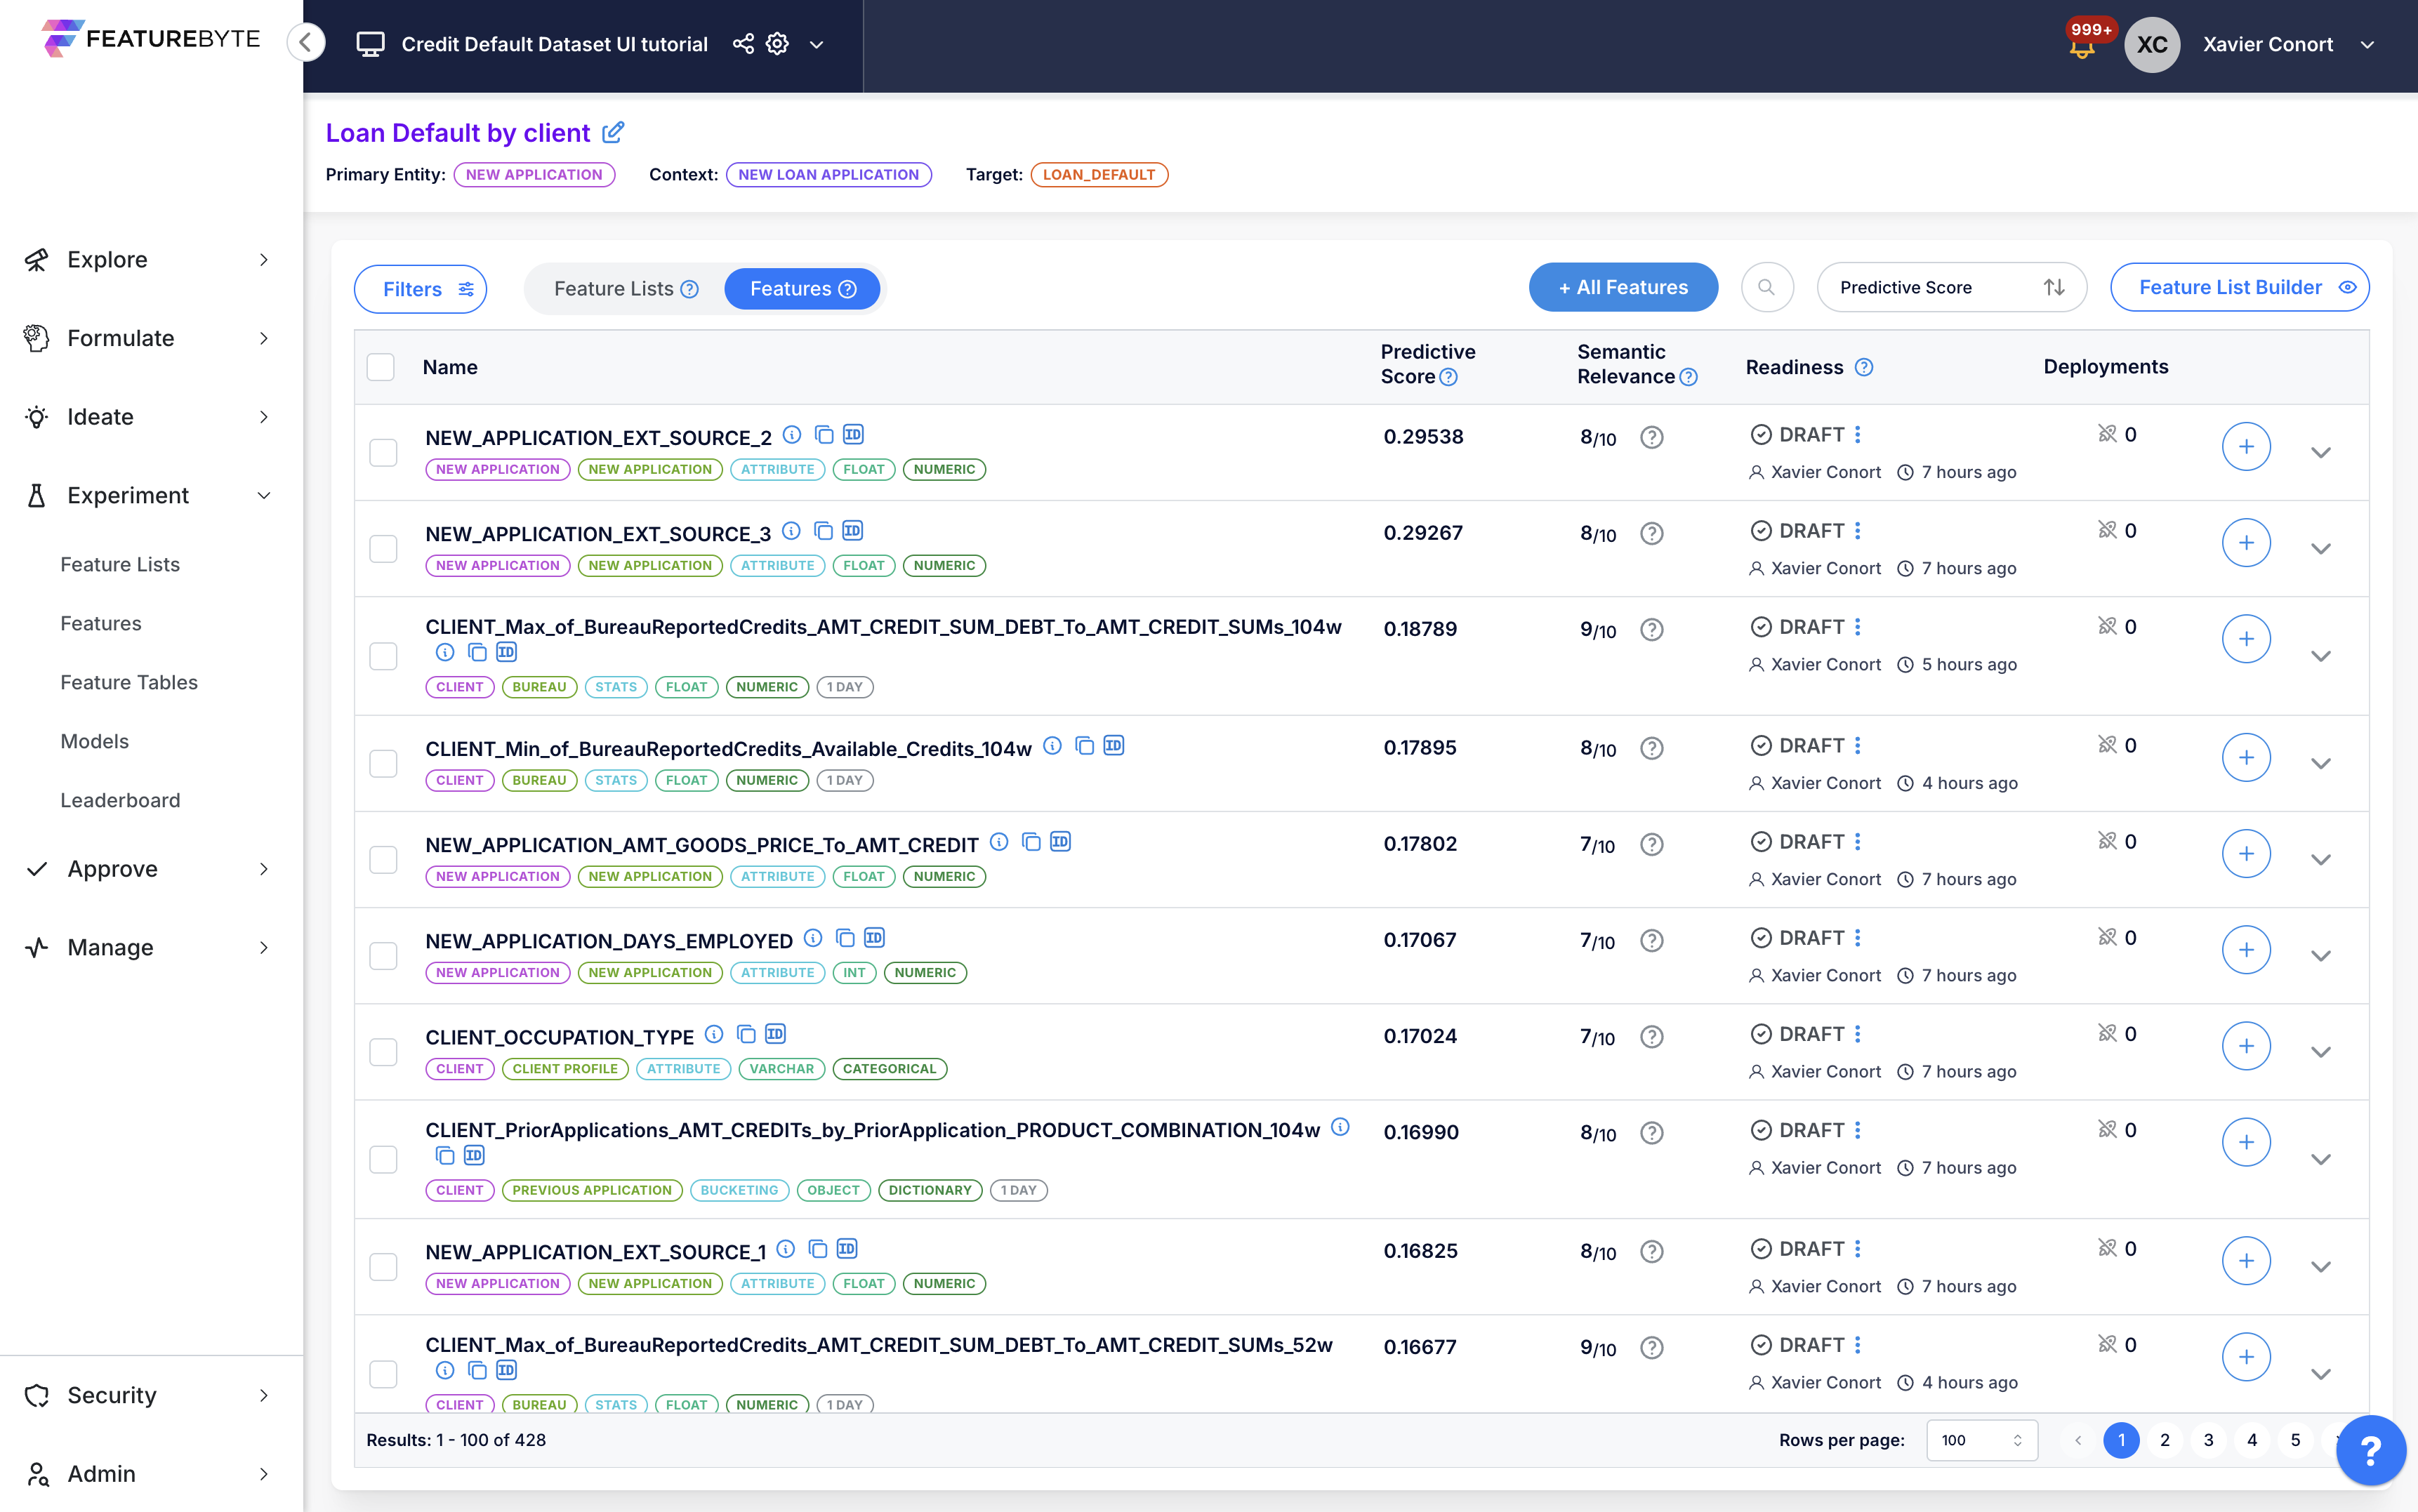Image resolution: width=2418 pixels, height=1512 pixels.
Task: Click info icon of NEW_APPLICATION_EXT_SOURCE_2
Action: [x=791, y=435]
